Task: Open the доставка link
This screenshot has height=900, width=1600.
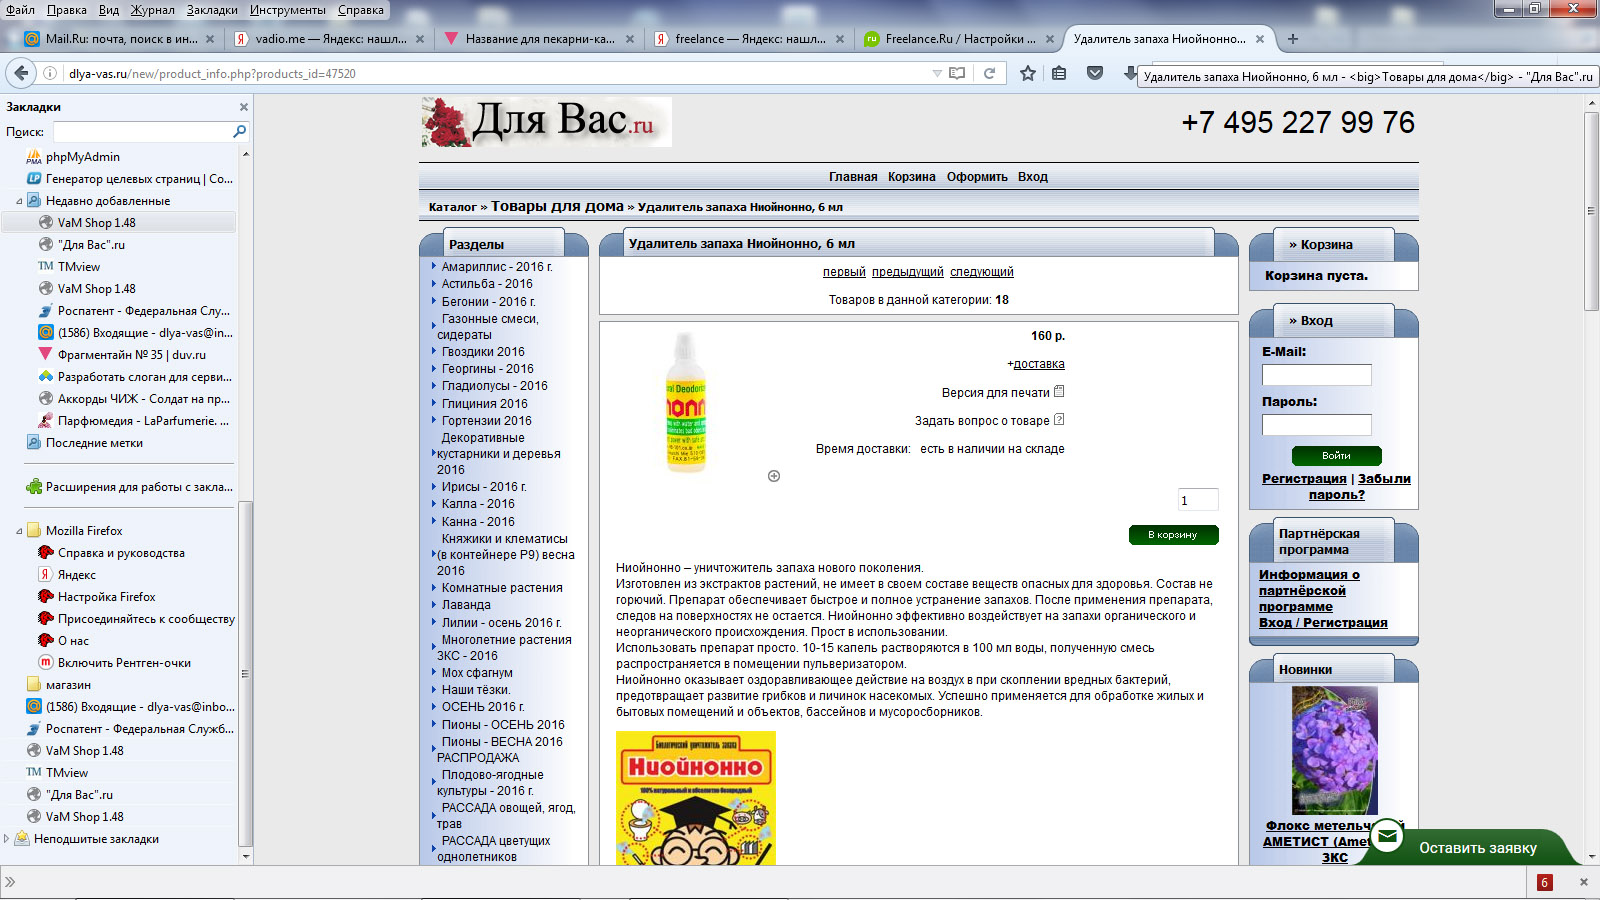Action: coord(1039,364)
